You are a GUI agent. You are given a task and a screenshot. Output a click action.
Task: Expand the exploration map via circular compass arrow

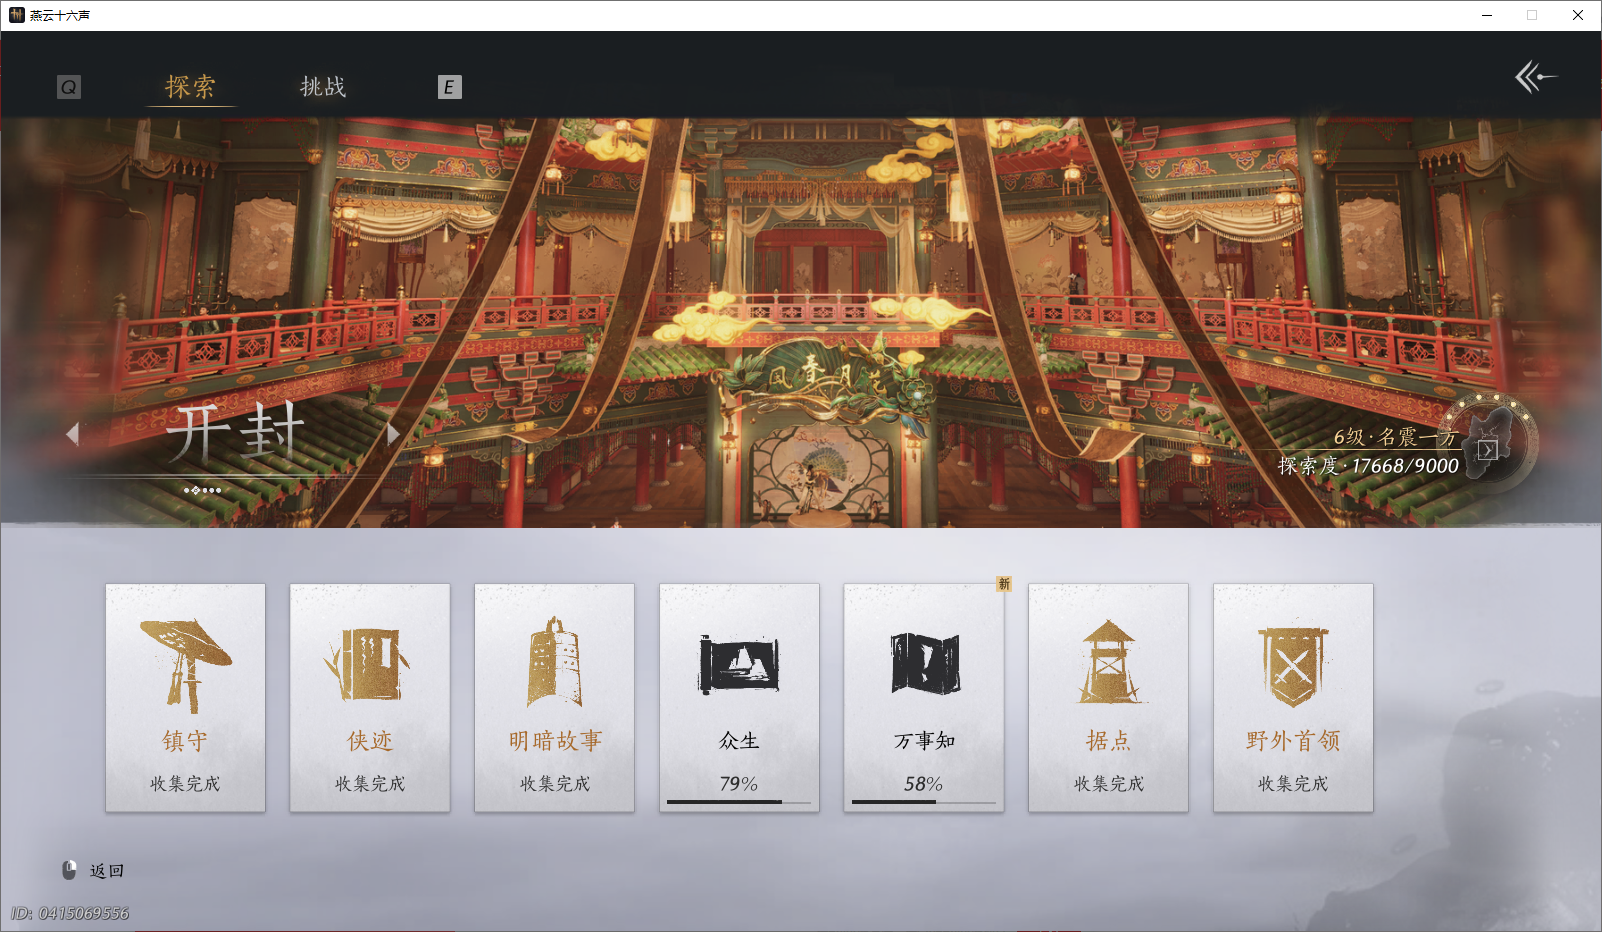pos(1489,447)
